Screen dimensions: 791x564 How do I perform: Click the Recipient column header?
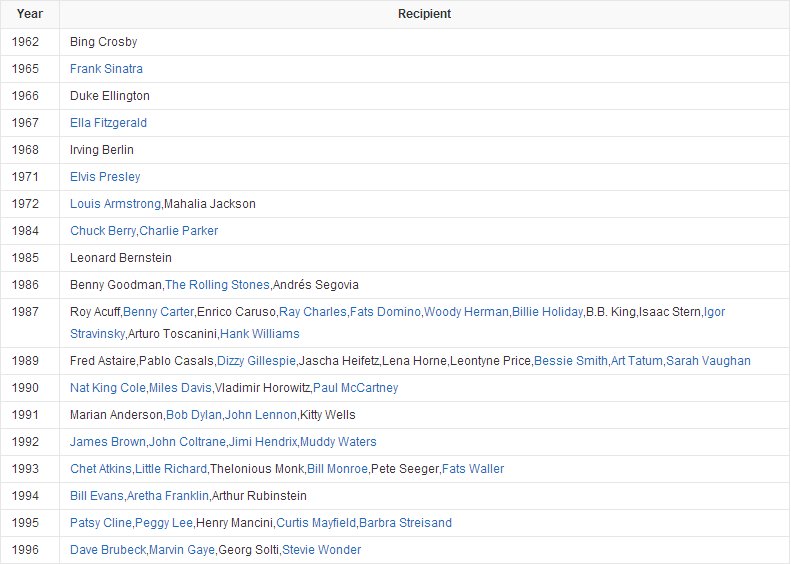tap(424, 14)
